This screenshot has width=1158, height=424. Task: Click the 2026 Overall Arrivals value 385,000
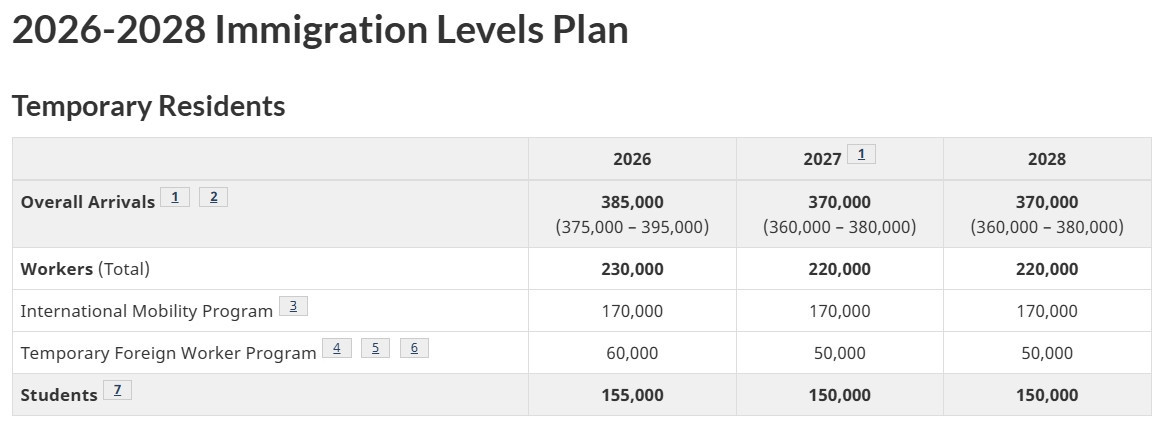(x=632, y=202)
